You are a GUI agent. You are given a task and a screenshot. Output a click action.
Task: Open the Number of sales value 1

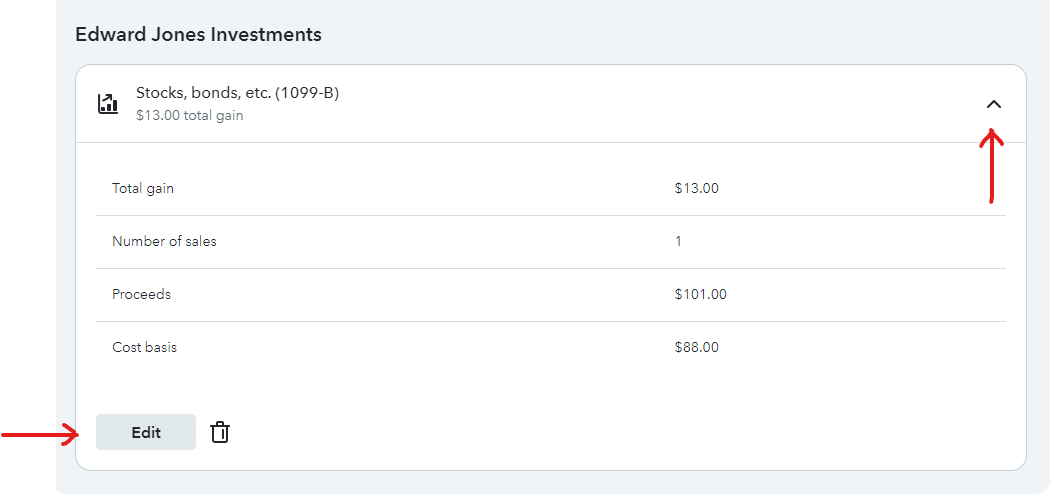(x=678, y=241)
